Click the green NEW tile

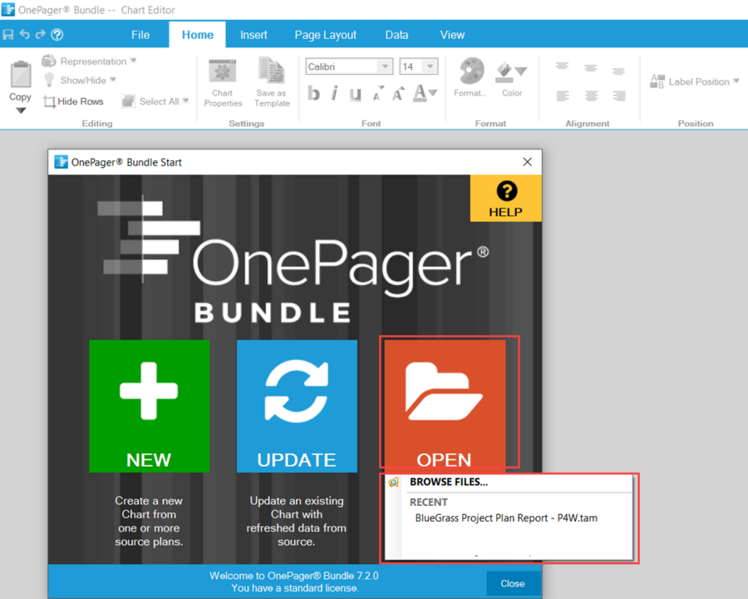(149, 406)
